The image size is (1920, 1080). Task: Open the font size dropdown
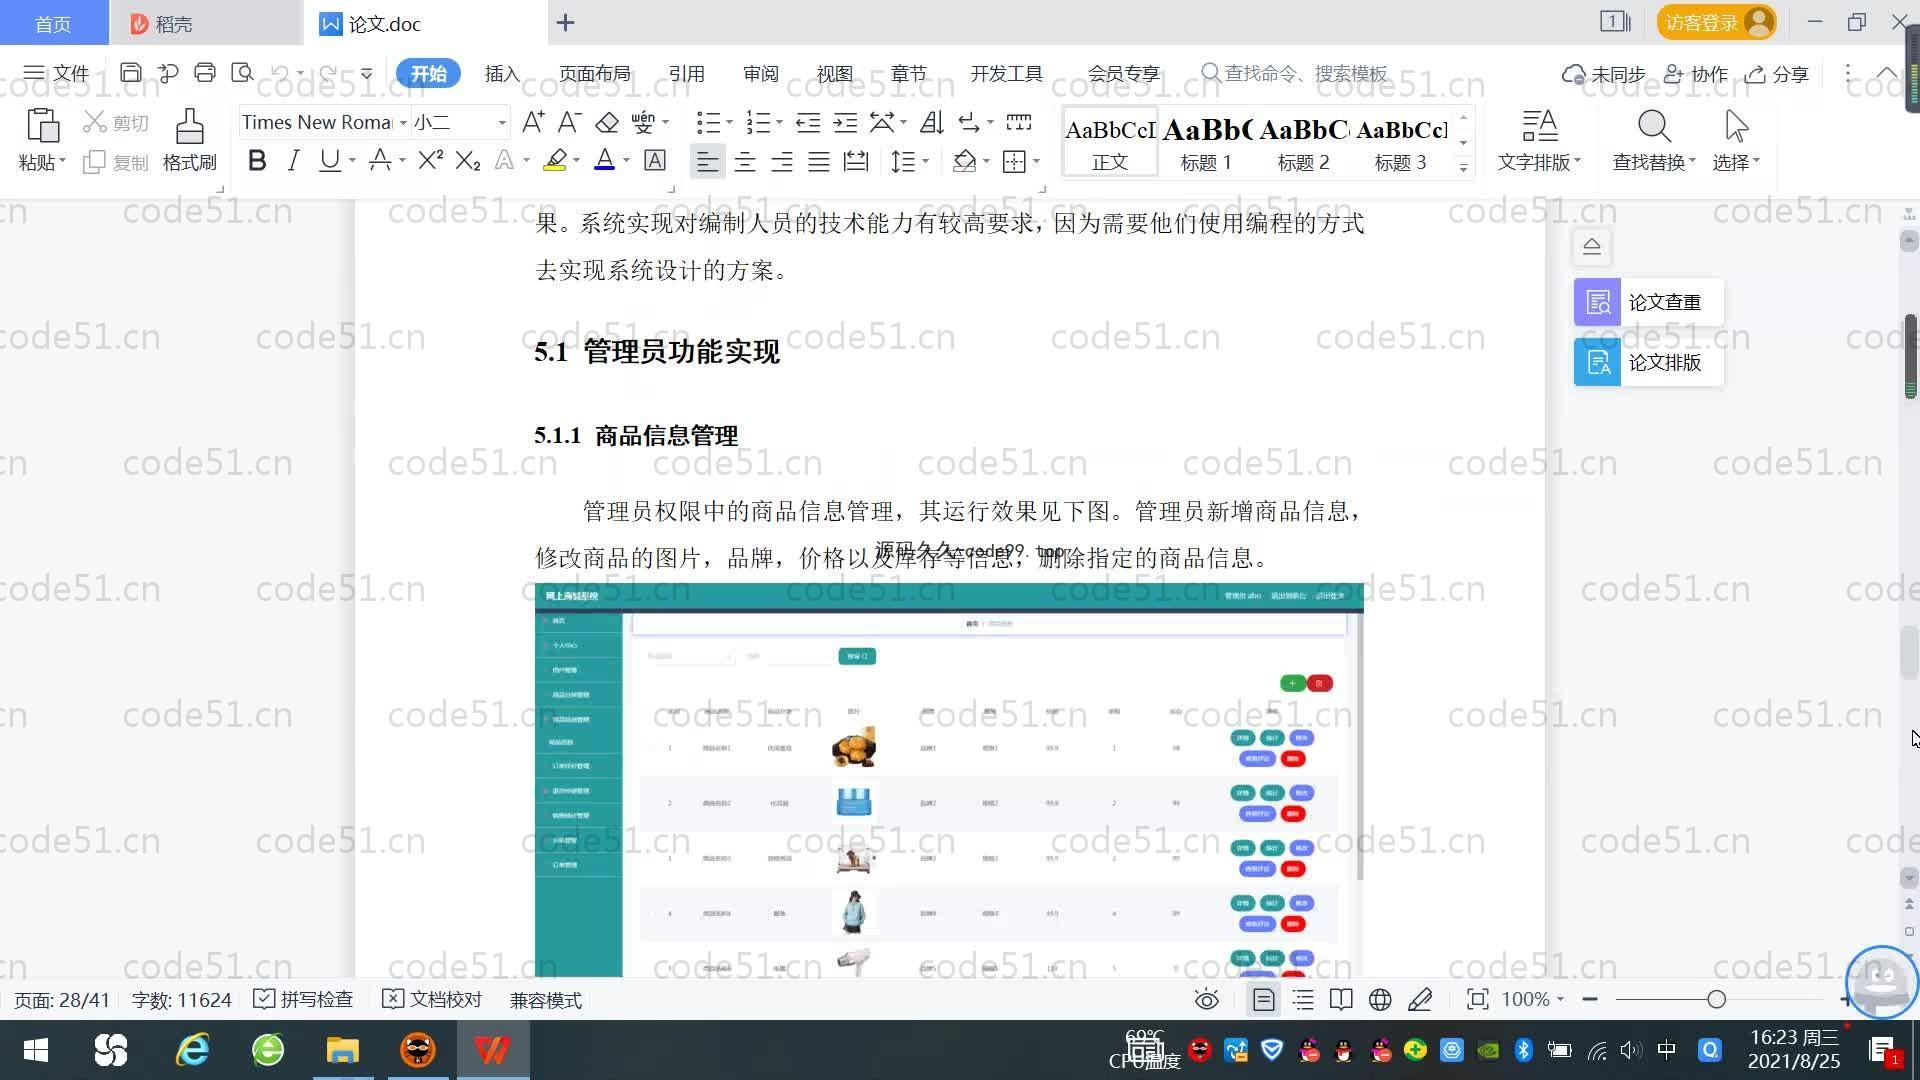502,123
